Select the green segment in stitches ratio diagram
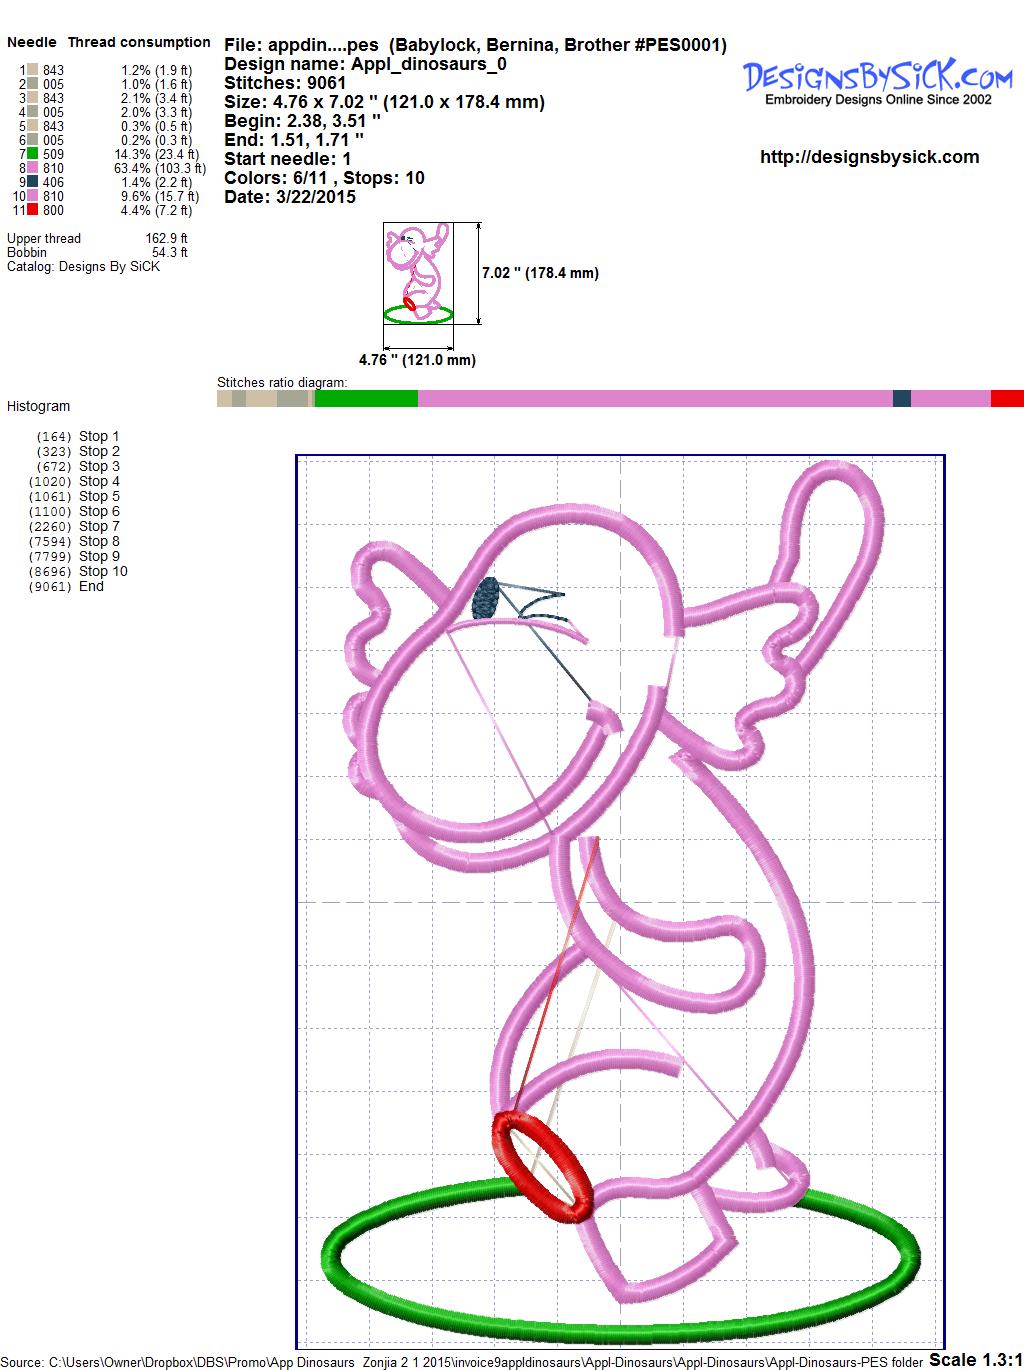 click(366, 398)
